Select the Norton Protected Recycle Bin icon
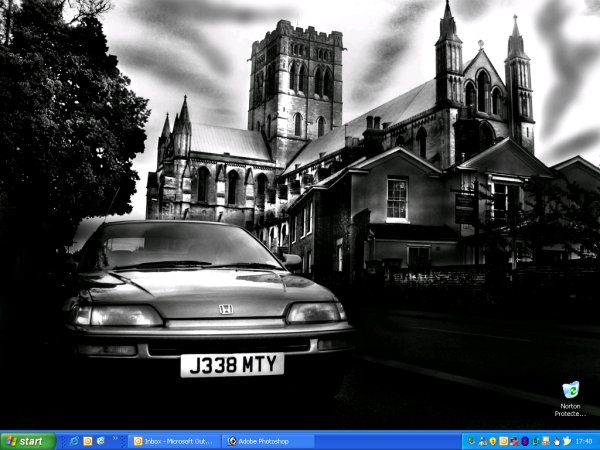 [570, 389]
